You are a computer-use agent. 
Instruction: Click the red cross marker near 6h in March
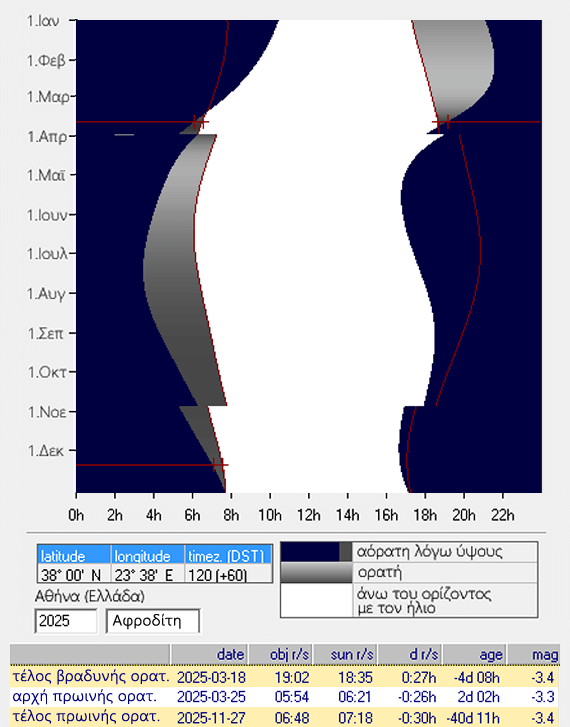pyautogui.click(x=200, y=122)
